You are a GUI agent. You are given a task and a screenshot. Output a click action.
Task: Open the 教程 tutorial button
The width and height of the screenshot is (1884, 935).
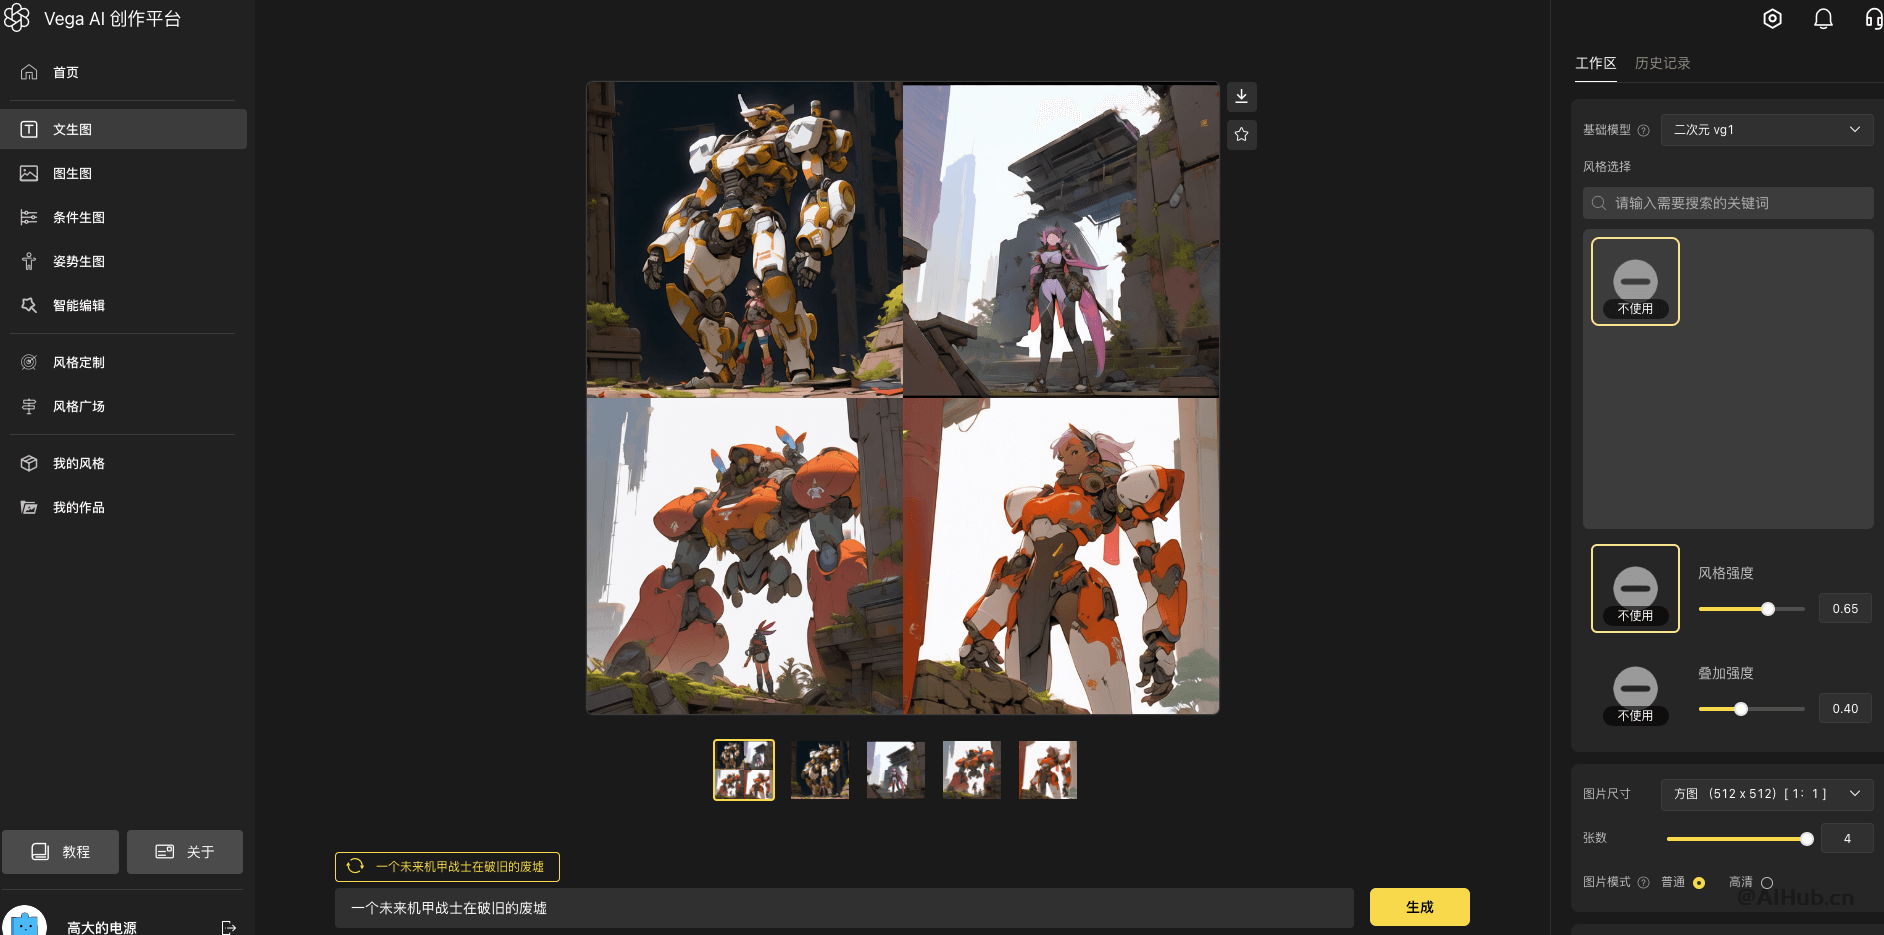pyautogui.click(x=60, y=852)
